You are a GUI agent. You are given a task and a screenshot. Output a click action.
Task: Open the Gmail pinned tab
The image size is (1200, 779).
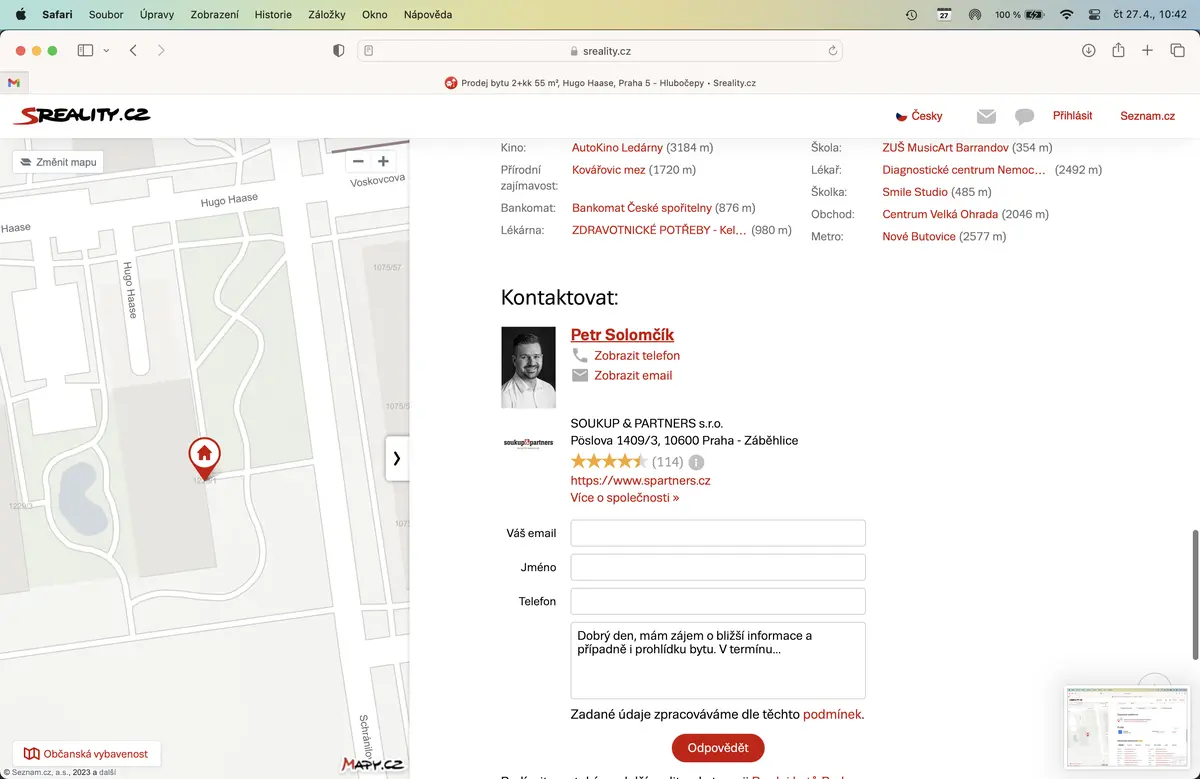14,83
